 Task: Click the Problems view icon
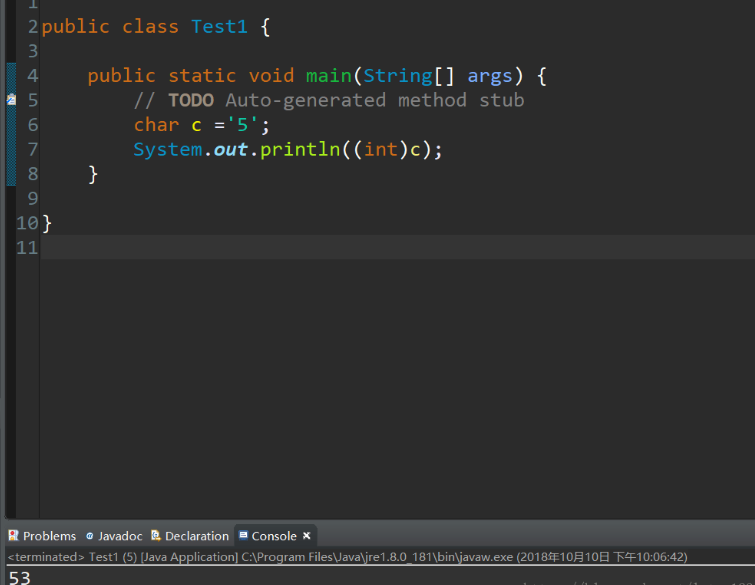pyautogui.click(x=13, y=536)
